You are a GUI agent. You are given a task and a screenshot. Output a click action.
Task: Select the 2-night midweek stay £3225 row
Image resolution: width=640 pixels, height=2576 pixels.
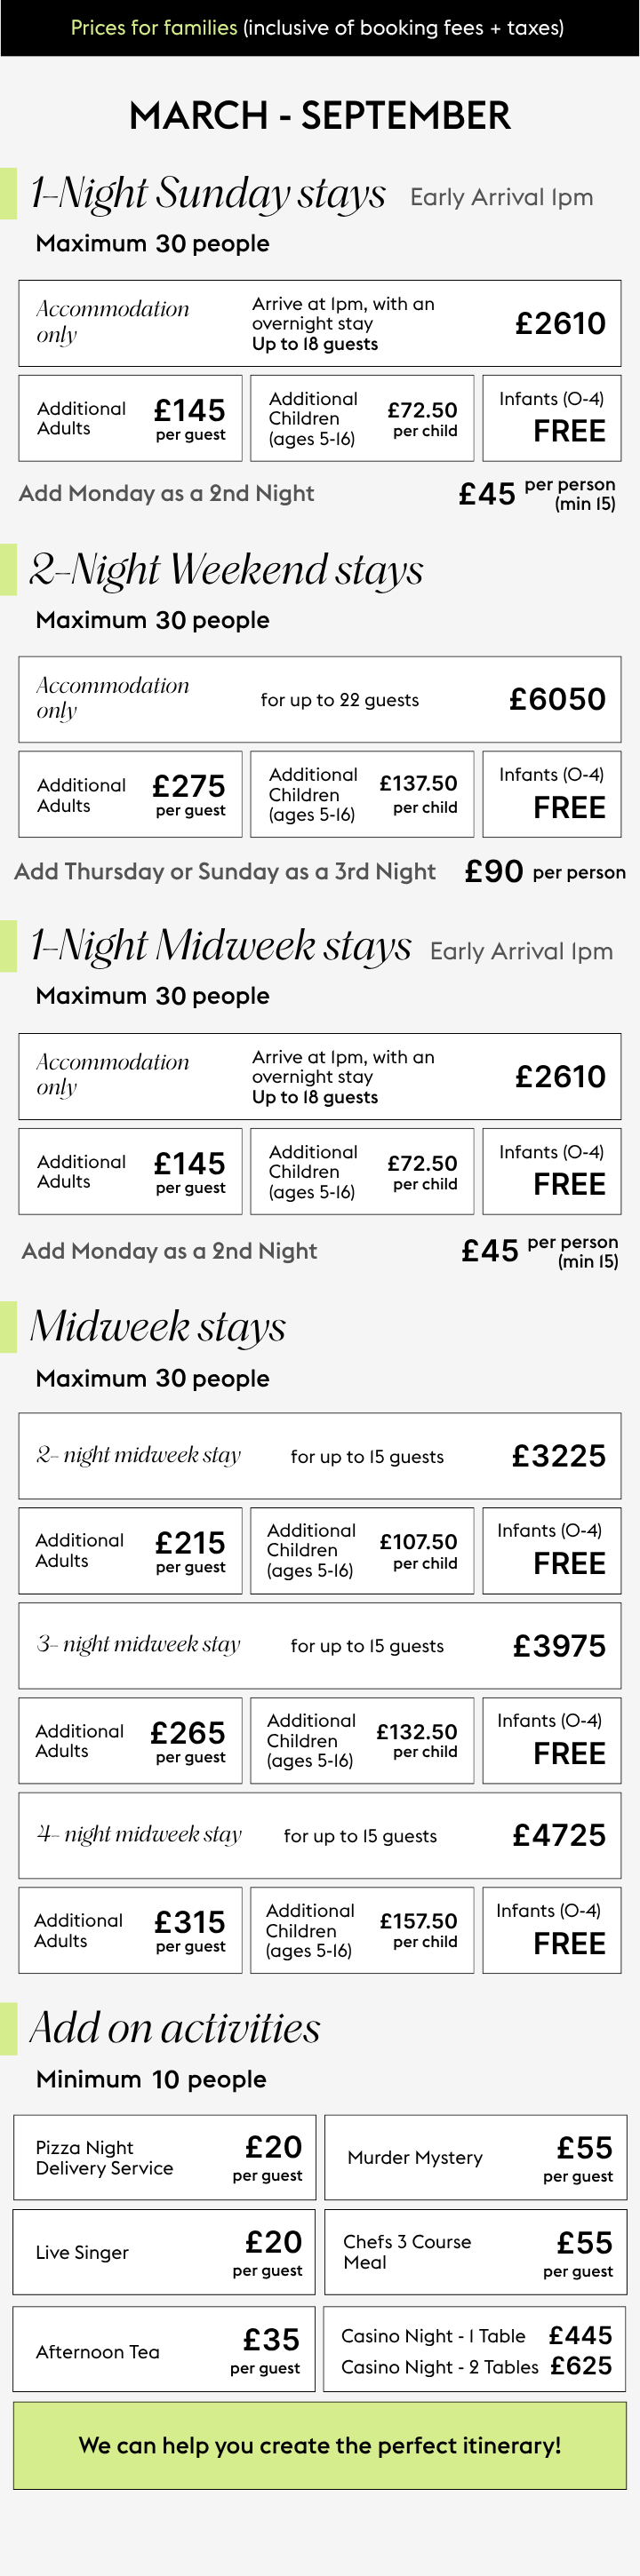tap(320, 1456)
